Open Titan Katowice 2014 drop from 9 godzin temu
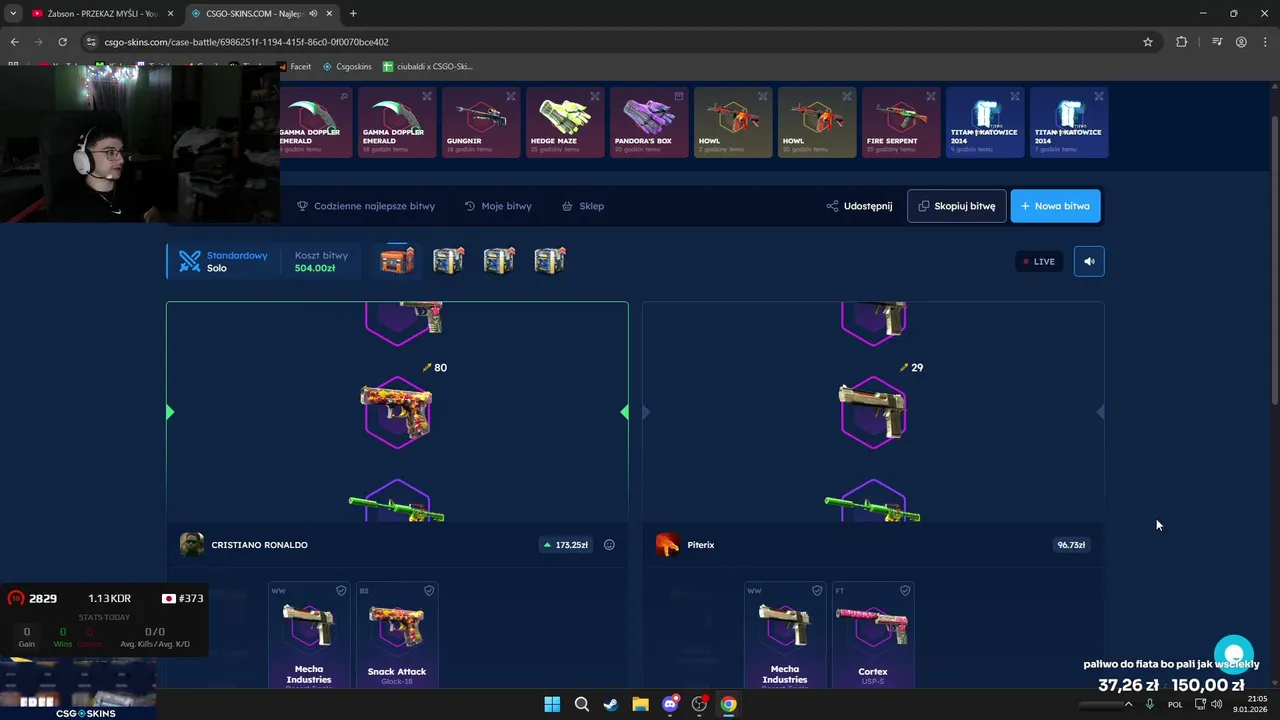The width and height of the screenshot is (1280, 720). (985, 123)
